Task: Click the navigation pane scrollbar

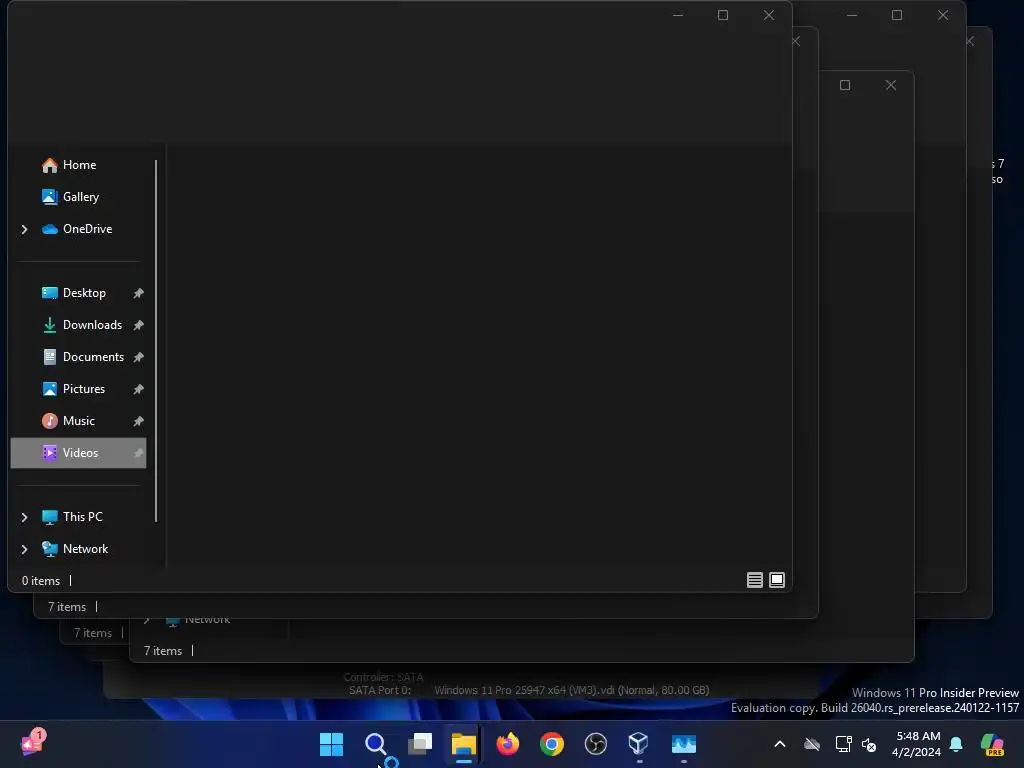Action: tap(156, 341)
